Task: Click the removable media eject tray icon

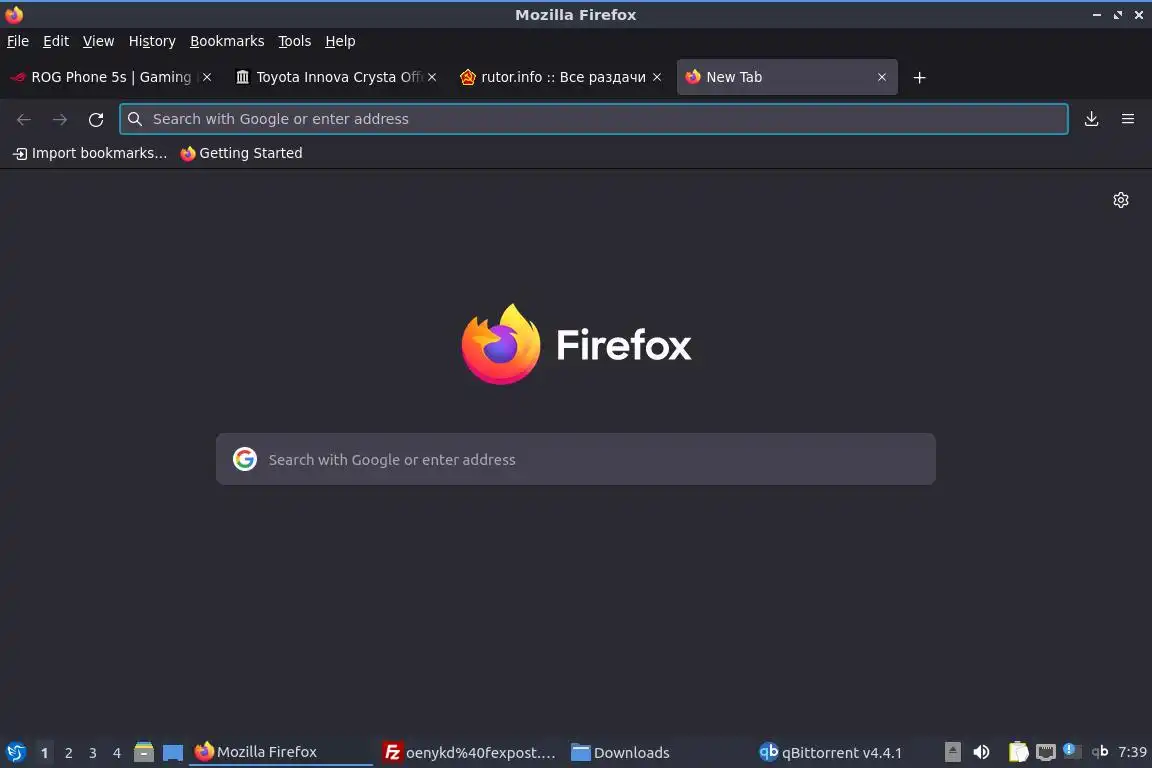Action: (x=952, y=752)
